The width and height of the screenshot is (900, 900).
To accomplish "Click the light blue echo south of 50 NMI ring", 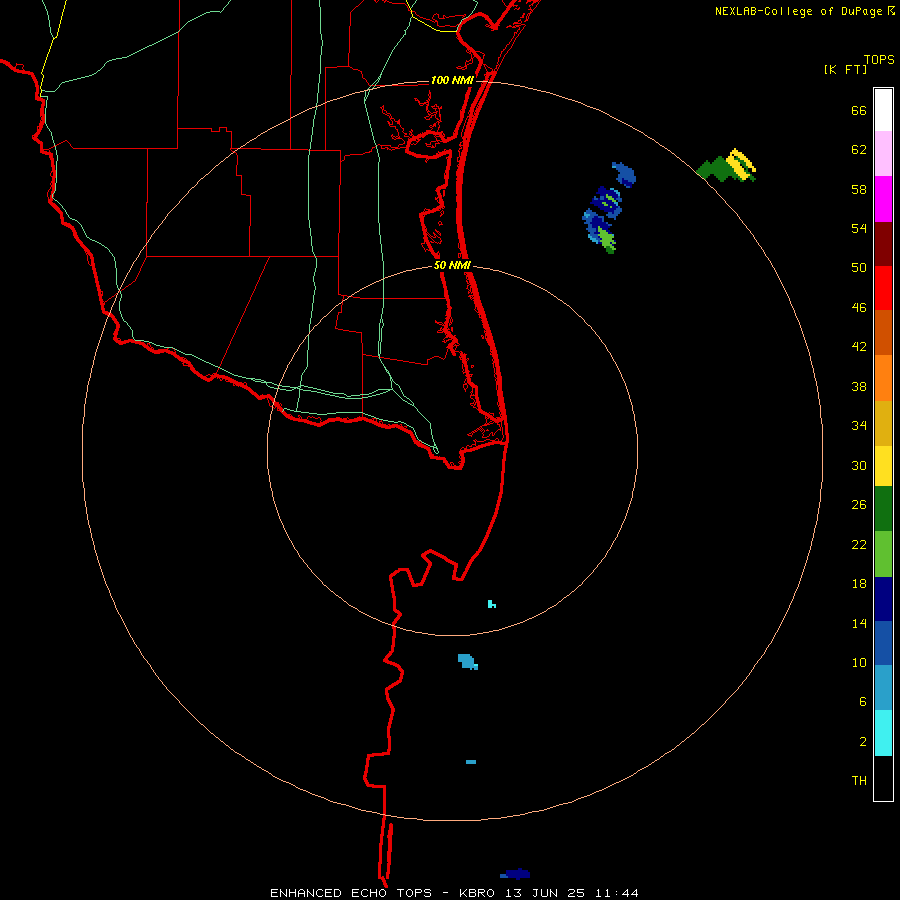I will (x=468, y=662).
